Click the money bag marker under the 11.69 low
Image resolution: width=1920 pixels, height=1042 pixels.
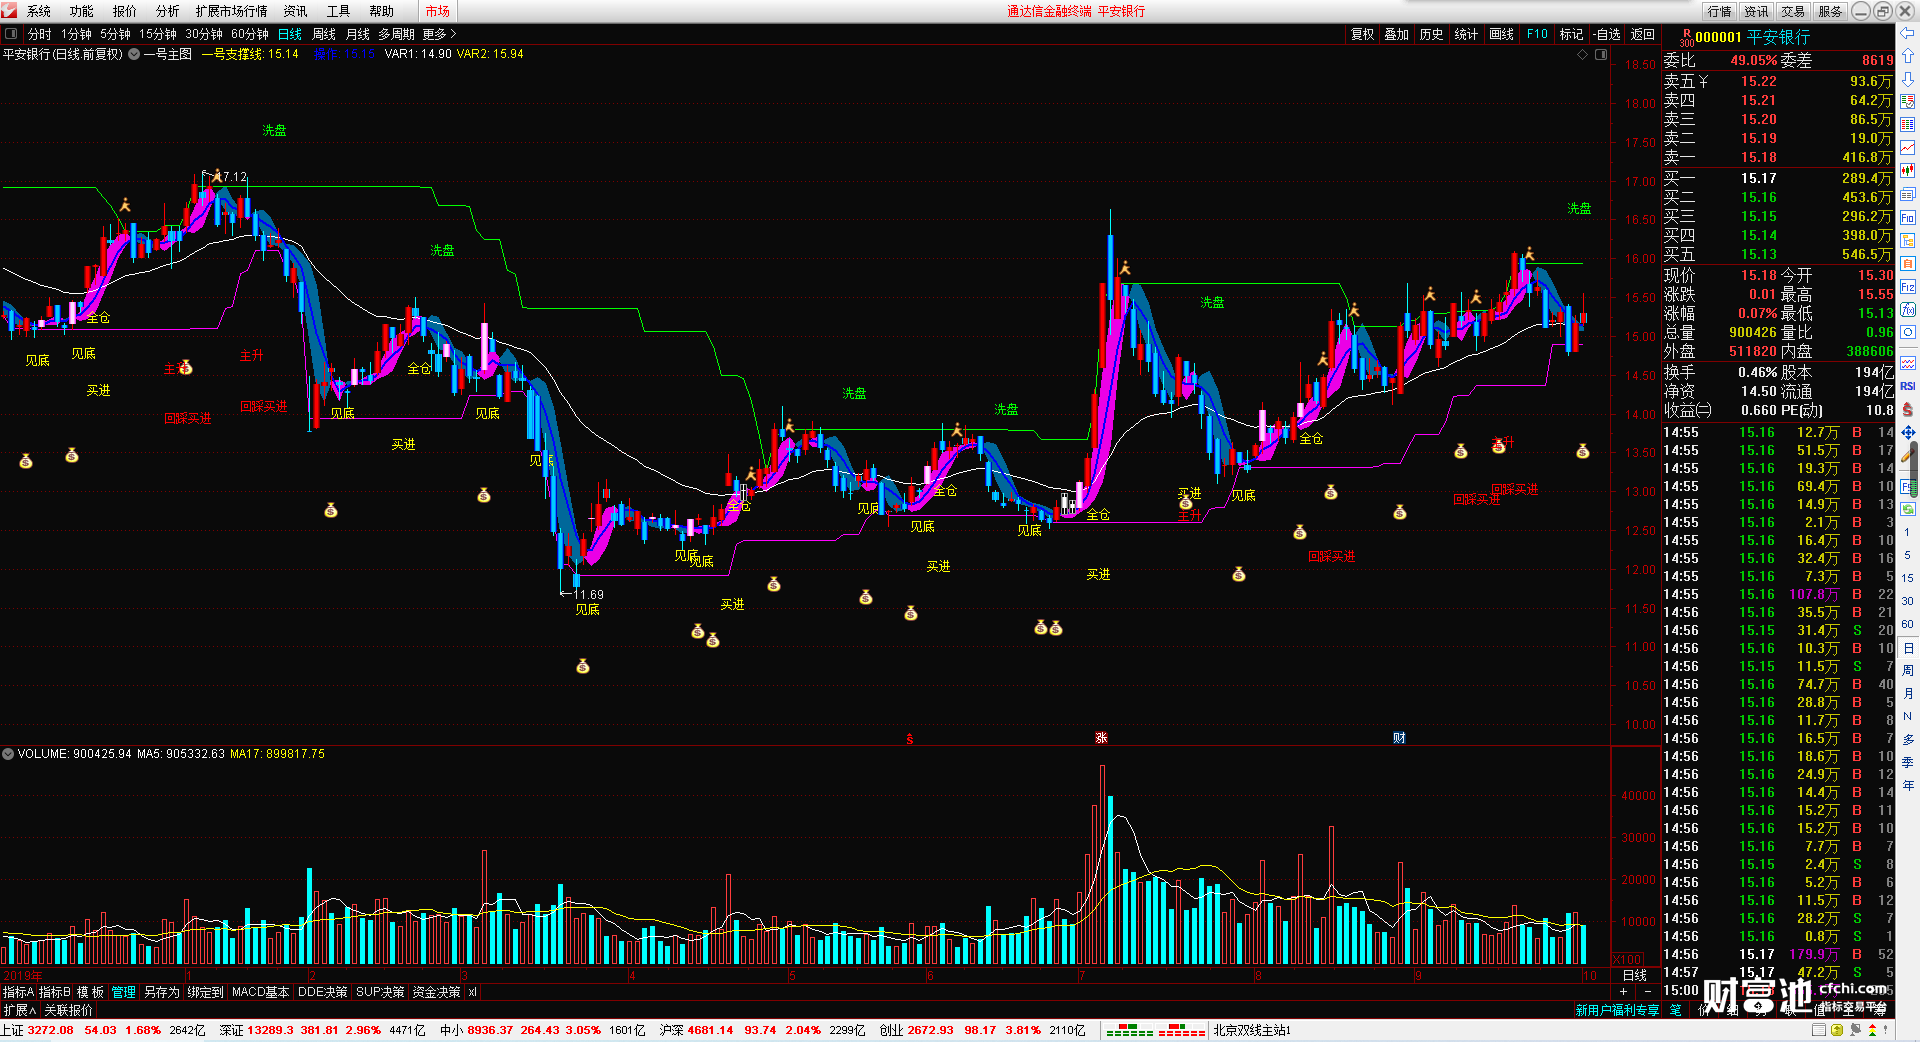(x=583, y=666)
